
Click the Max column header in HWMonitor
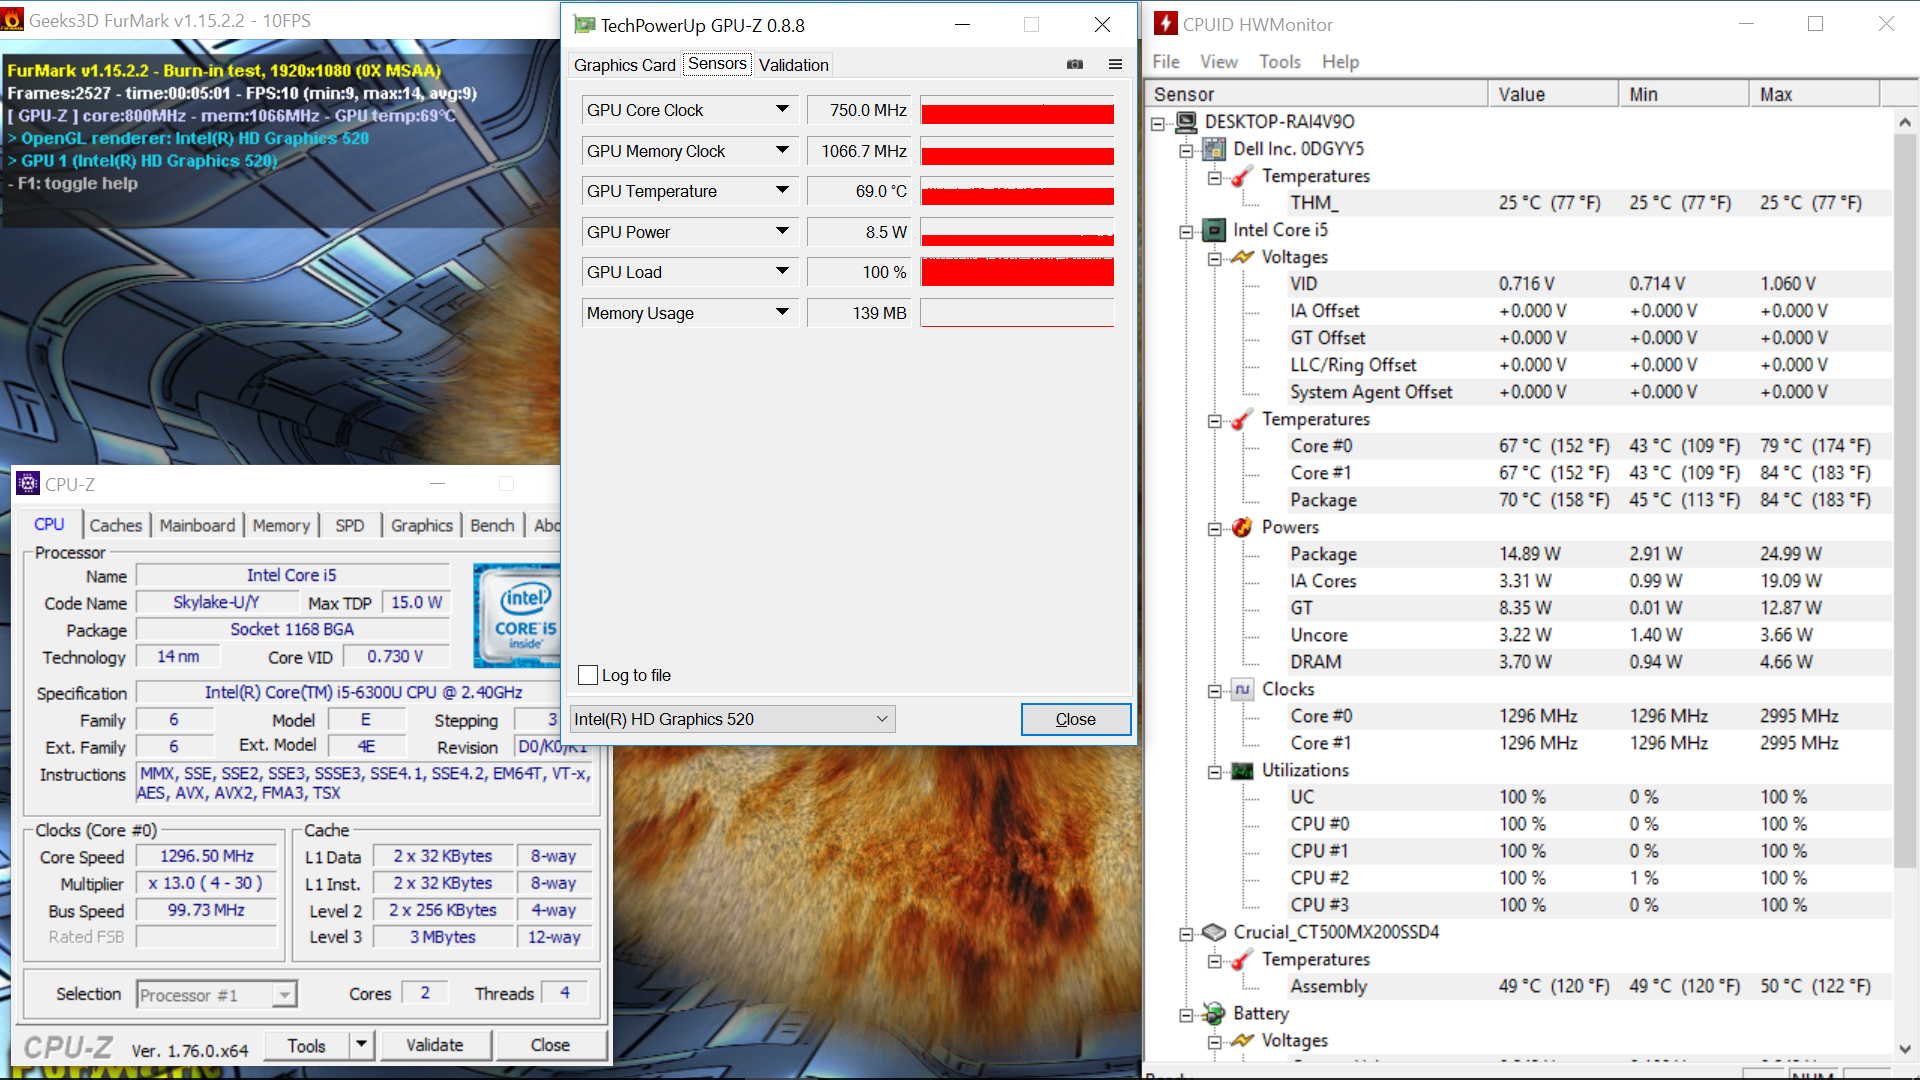(1814, 94)
